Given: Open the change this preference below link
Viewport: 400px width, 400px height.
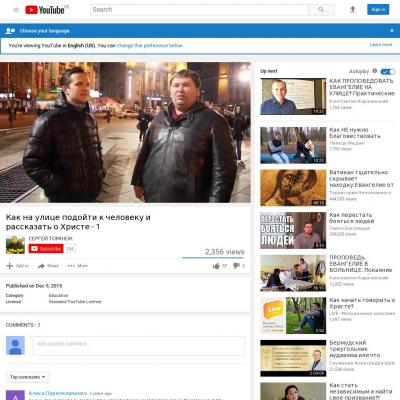Looking at the screenshot, I should pos(150,46).
